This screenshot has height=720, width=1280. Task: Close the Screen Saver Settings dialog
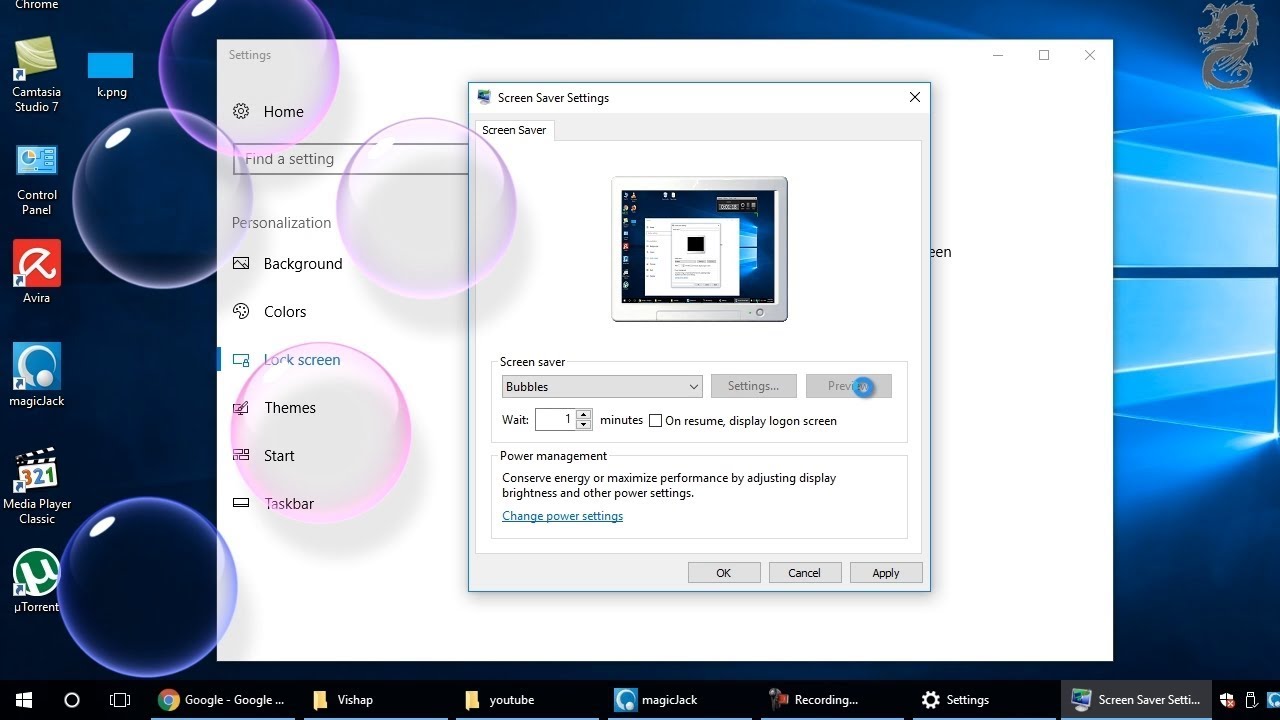pos(914,97)
